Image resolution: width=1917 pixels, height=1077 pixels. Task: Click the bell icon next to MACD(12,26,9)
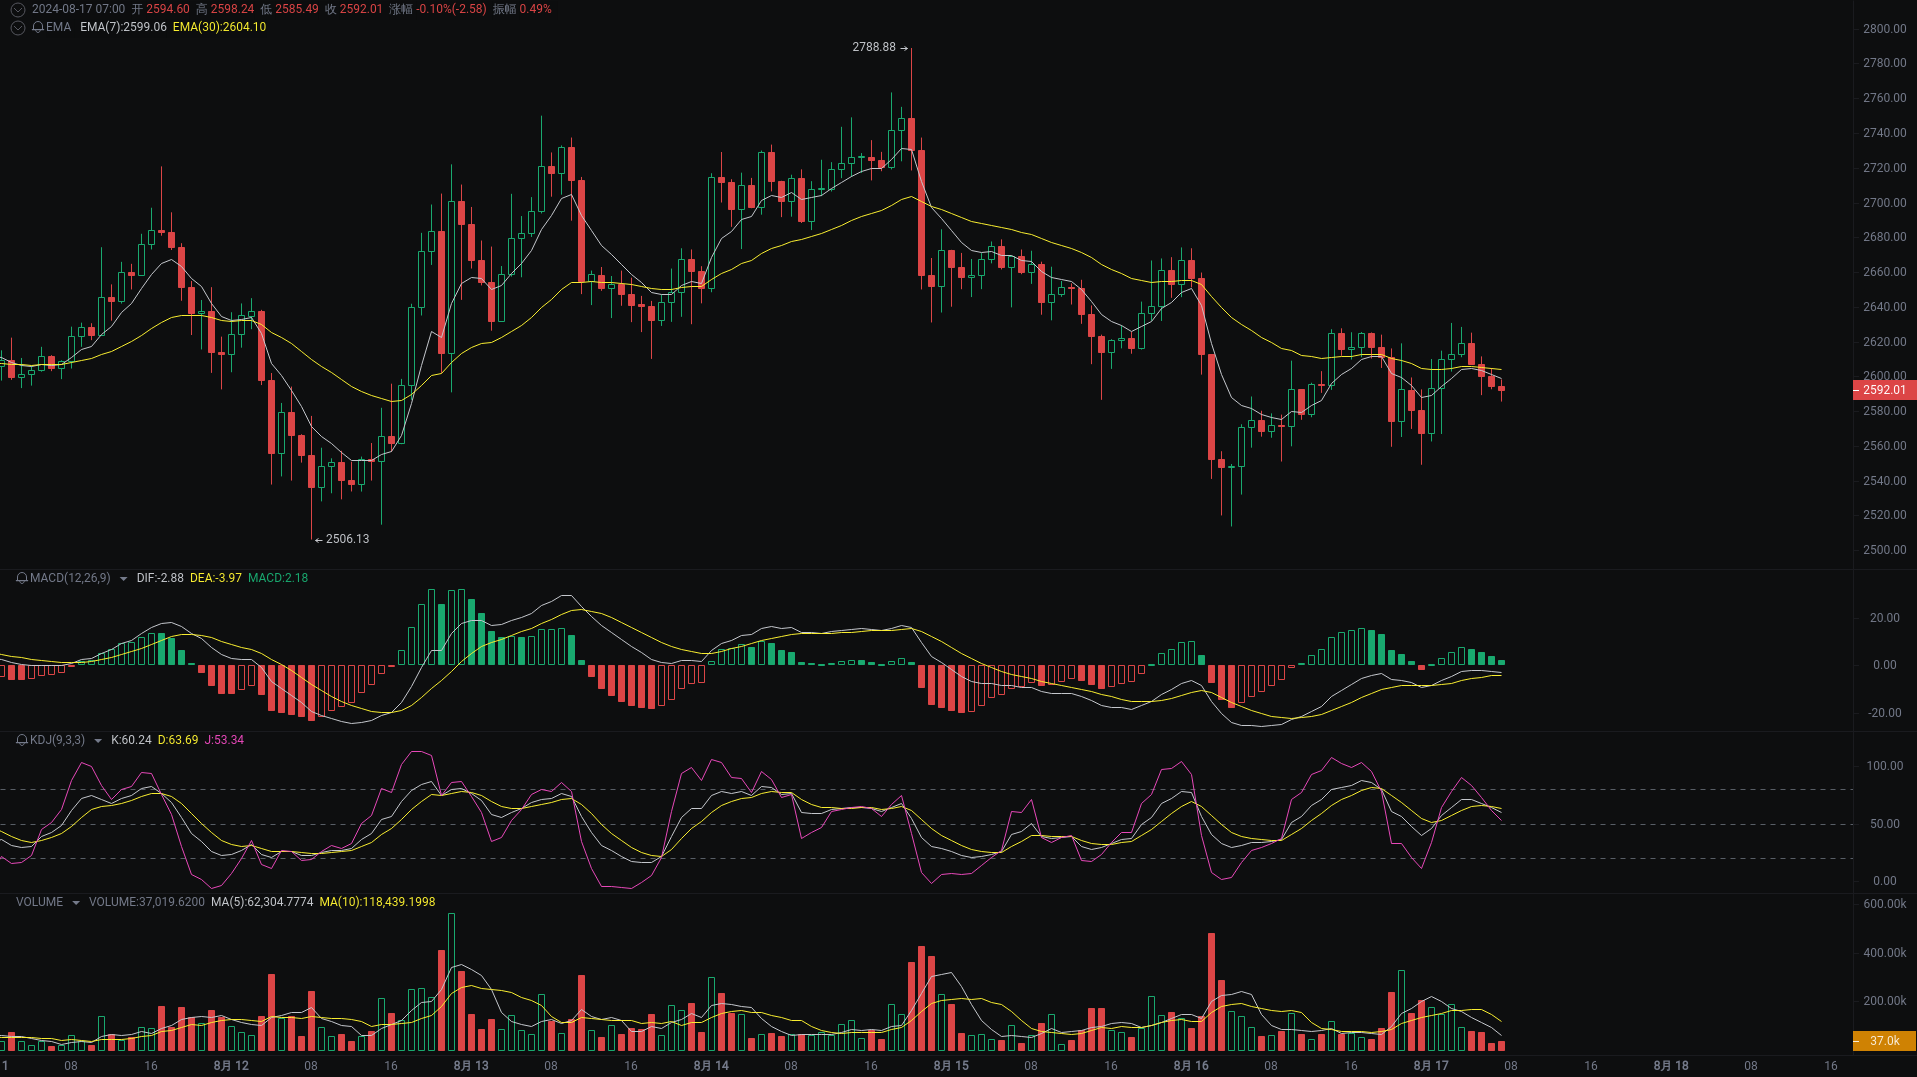click(20, 578)
